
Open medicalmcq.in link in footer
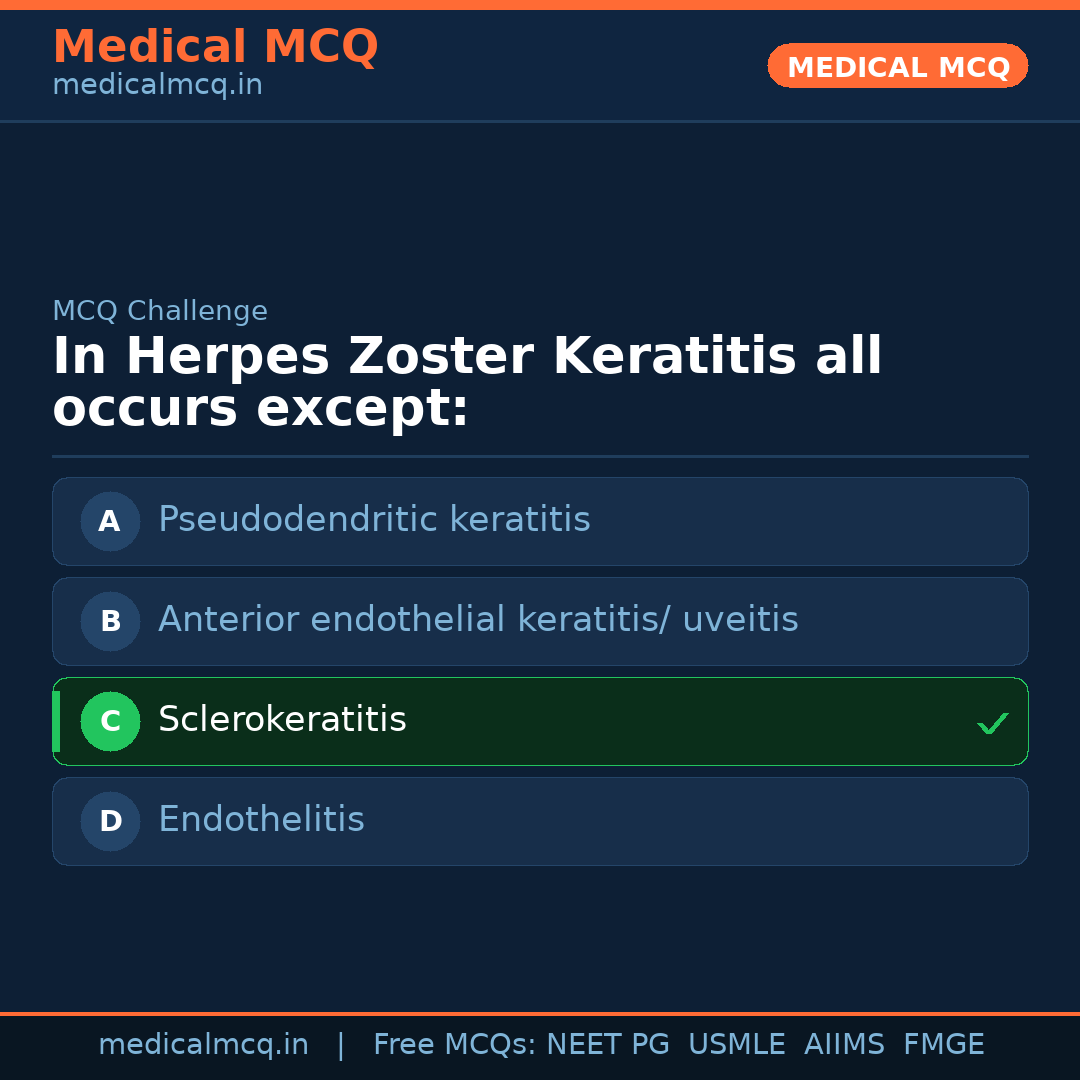point(203,1045)
